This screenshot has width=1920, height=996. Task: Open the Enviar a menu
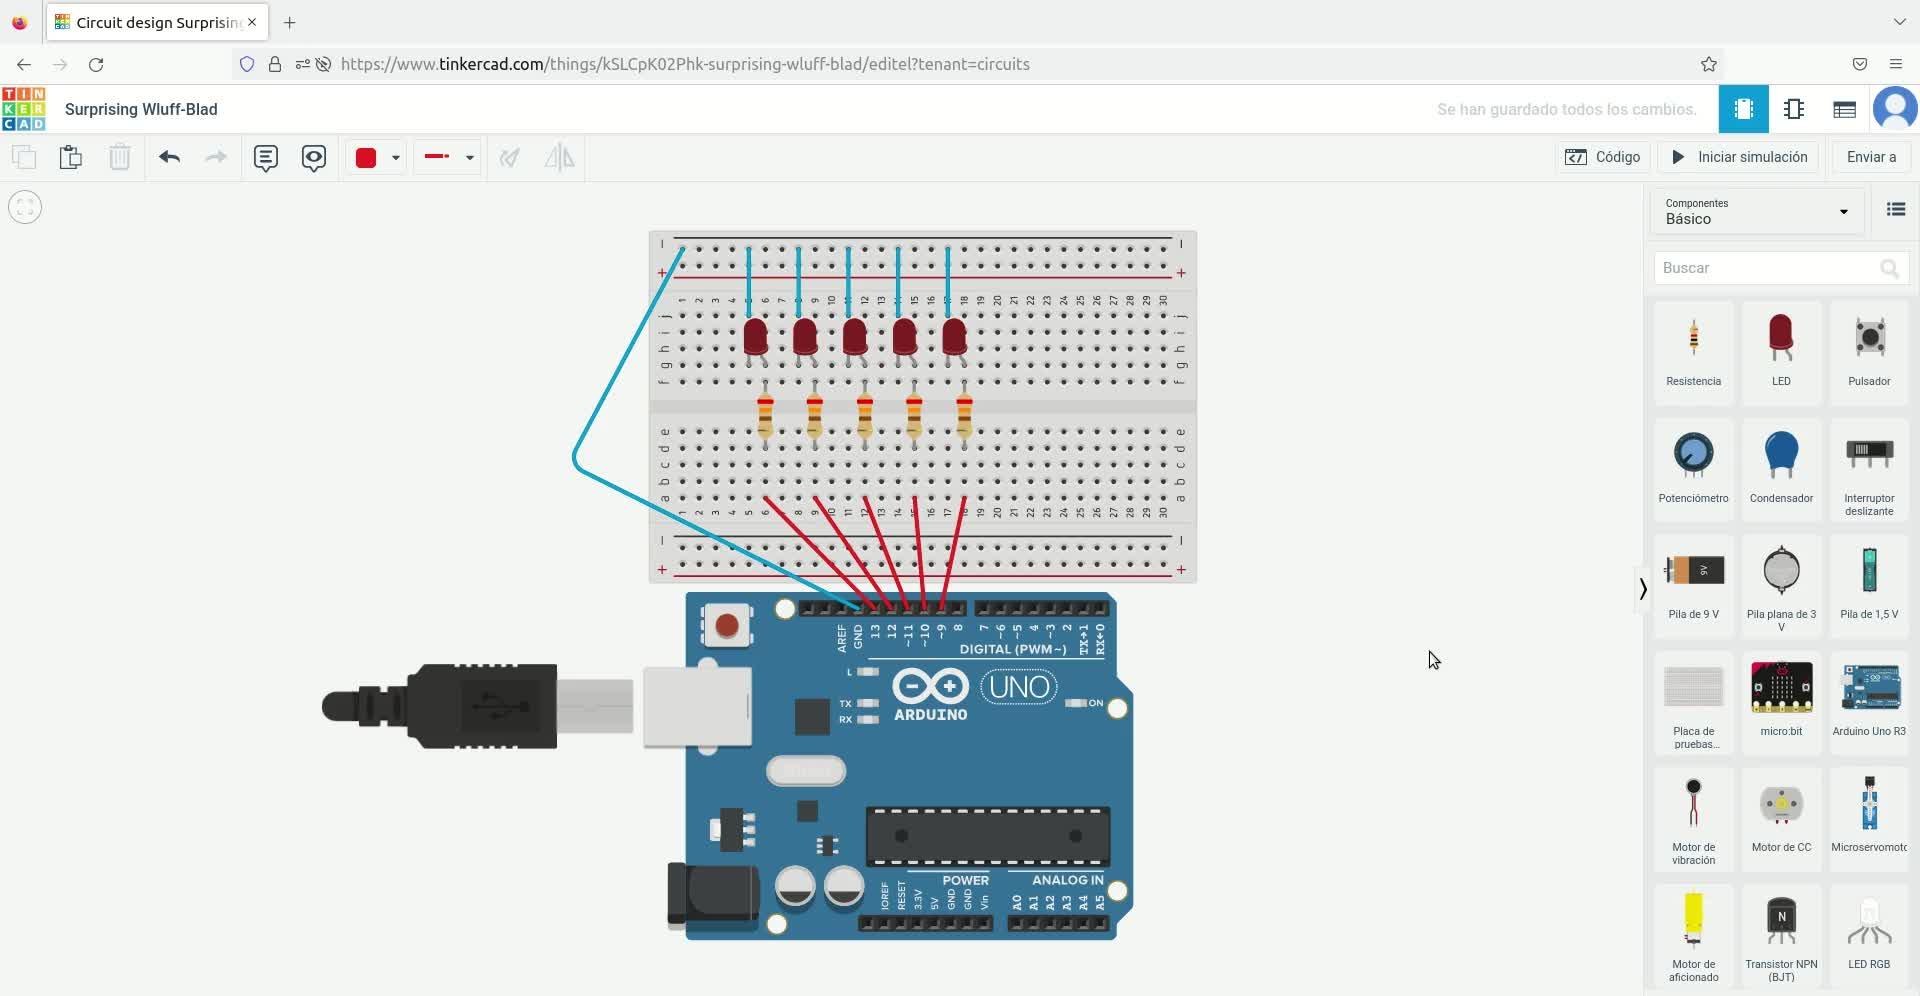pyautogui.click(x=1871, y=157)
